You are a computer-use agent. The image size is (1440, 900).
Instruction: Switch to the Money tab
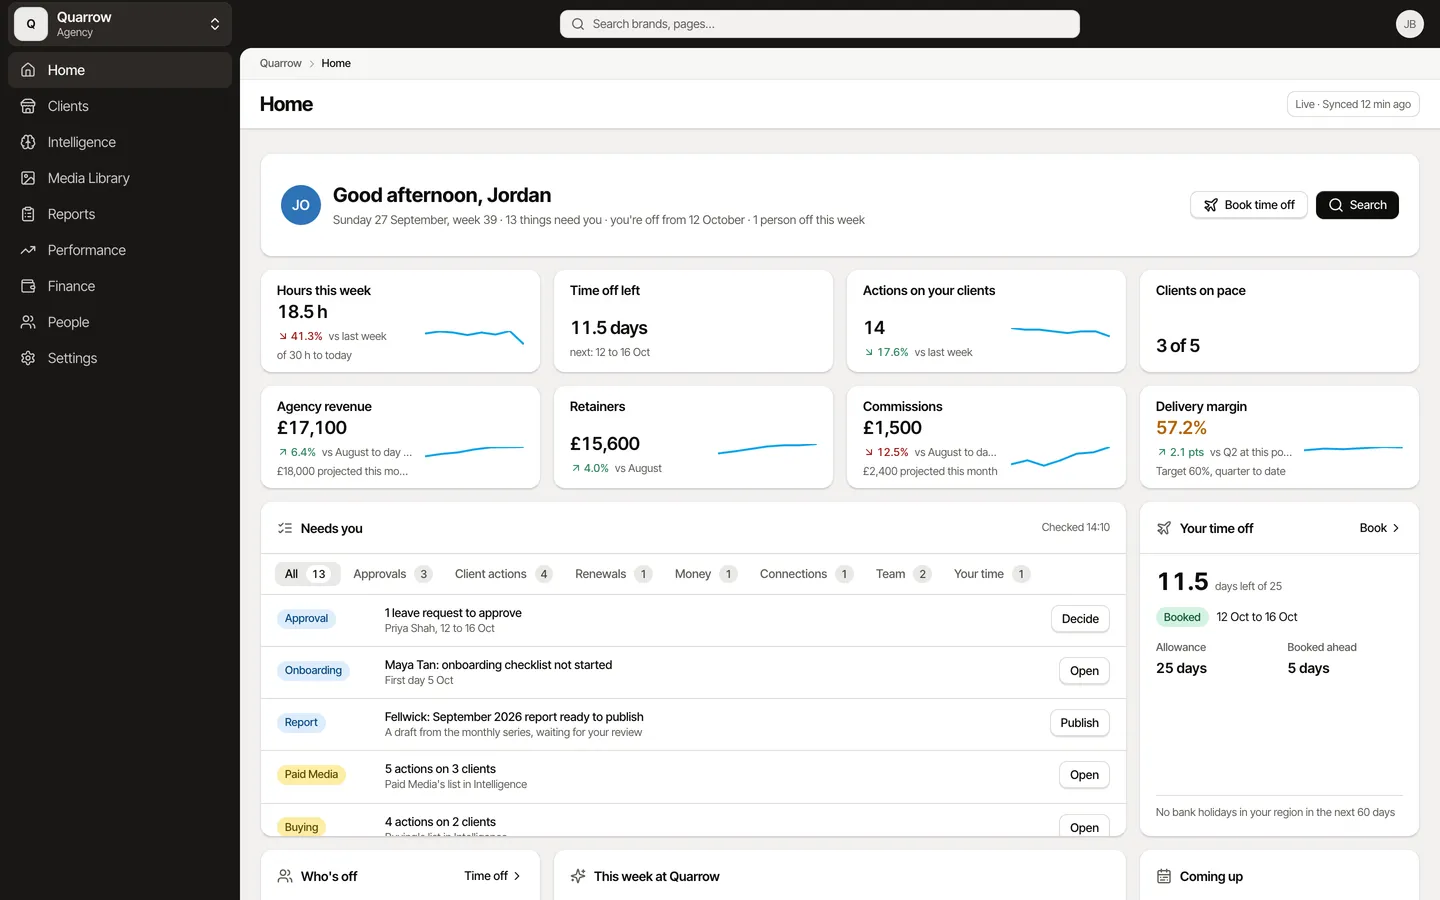705,574
